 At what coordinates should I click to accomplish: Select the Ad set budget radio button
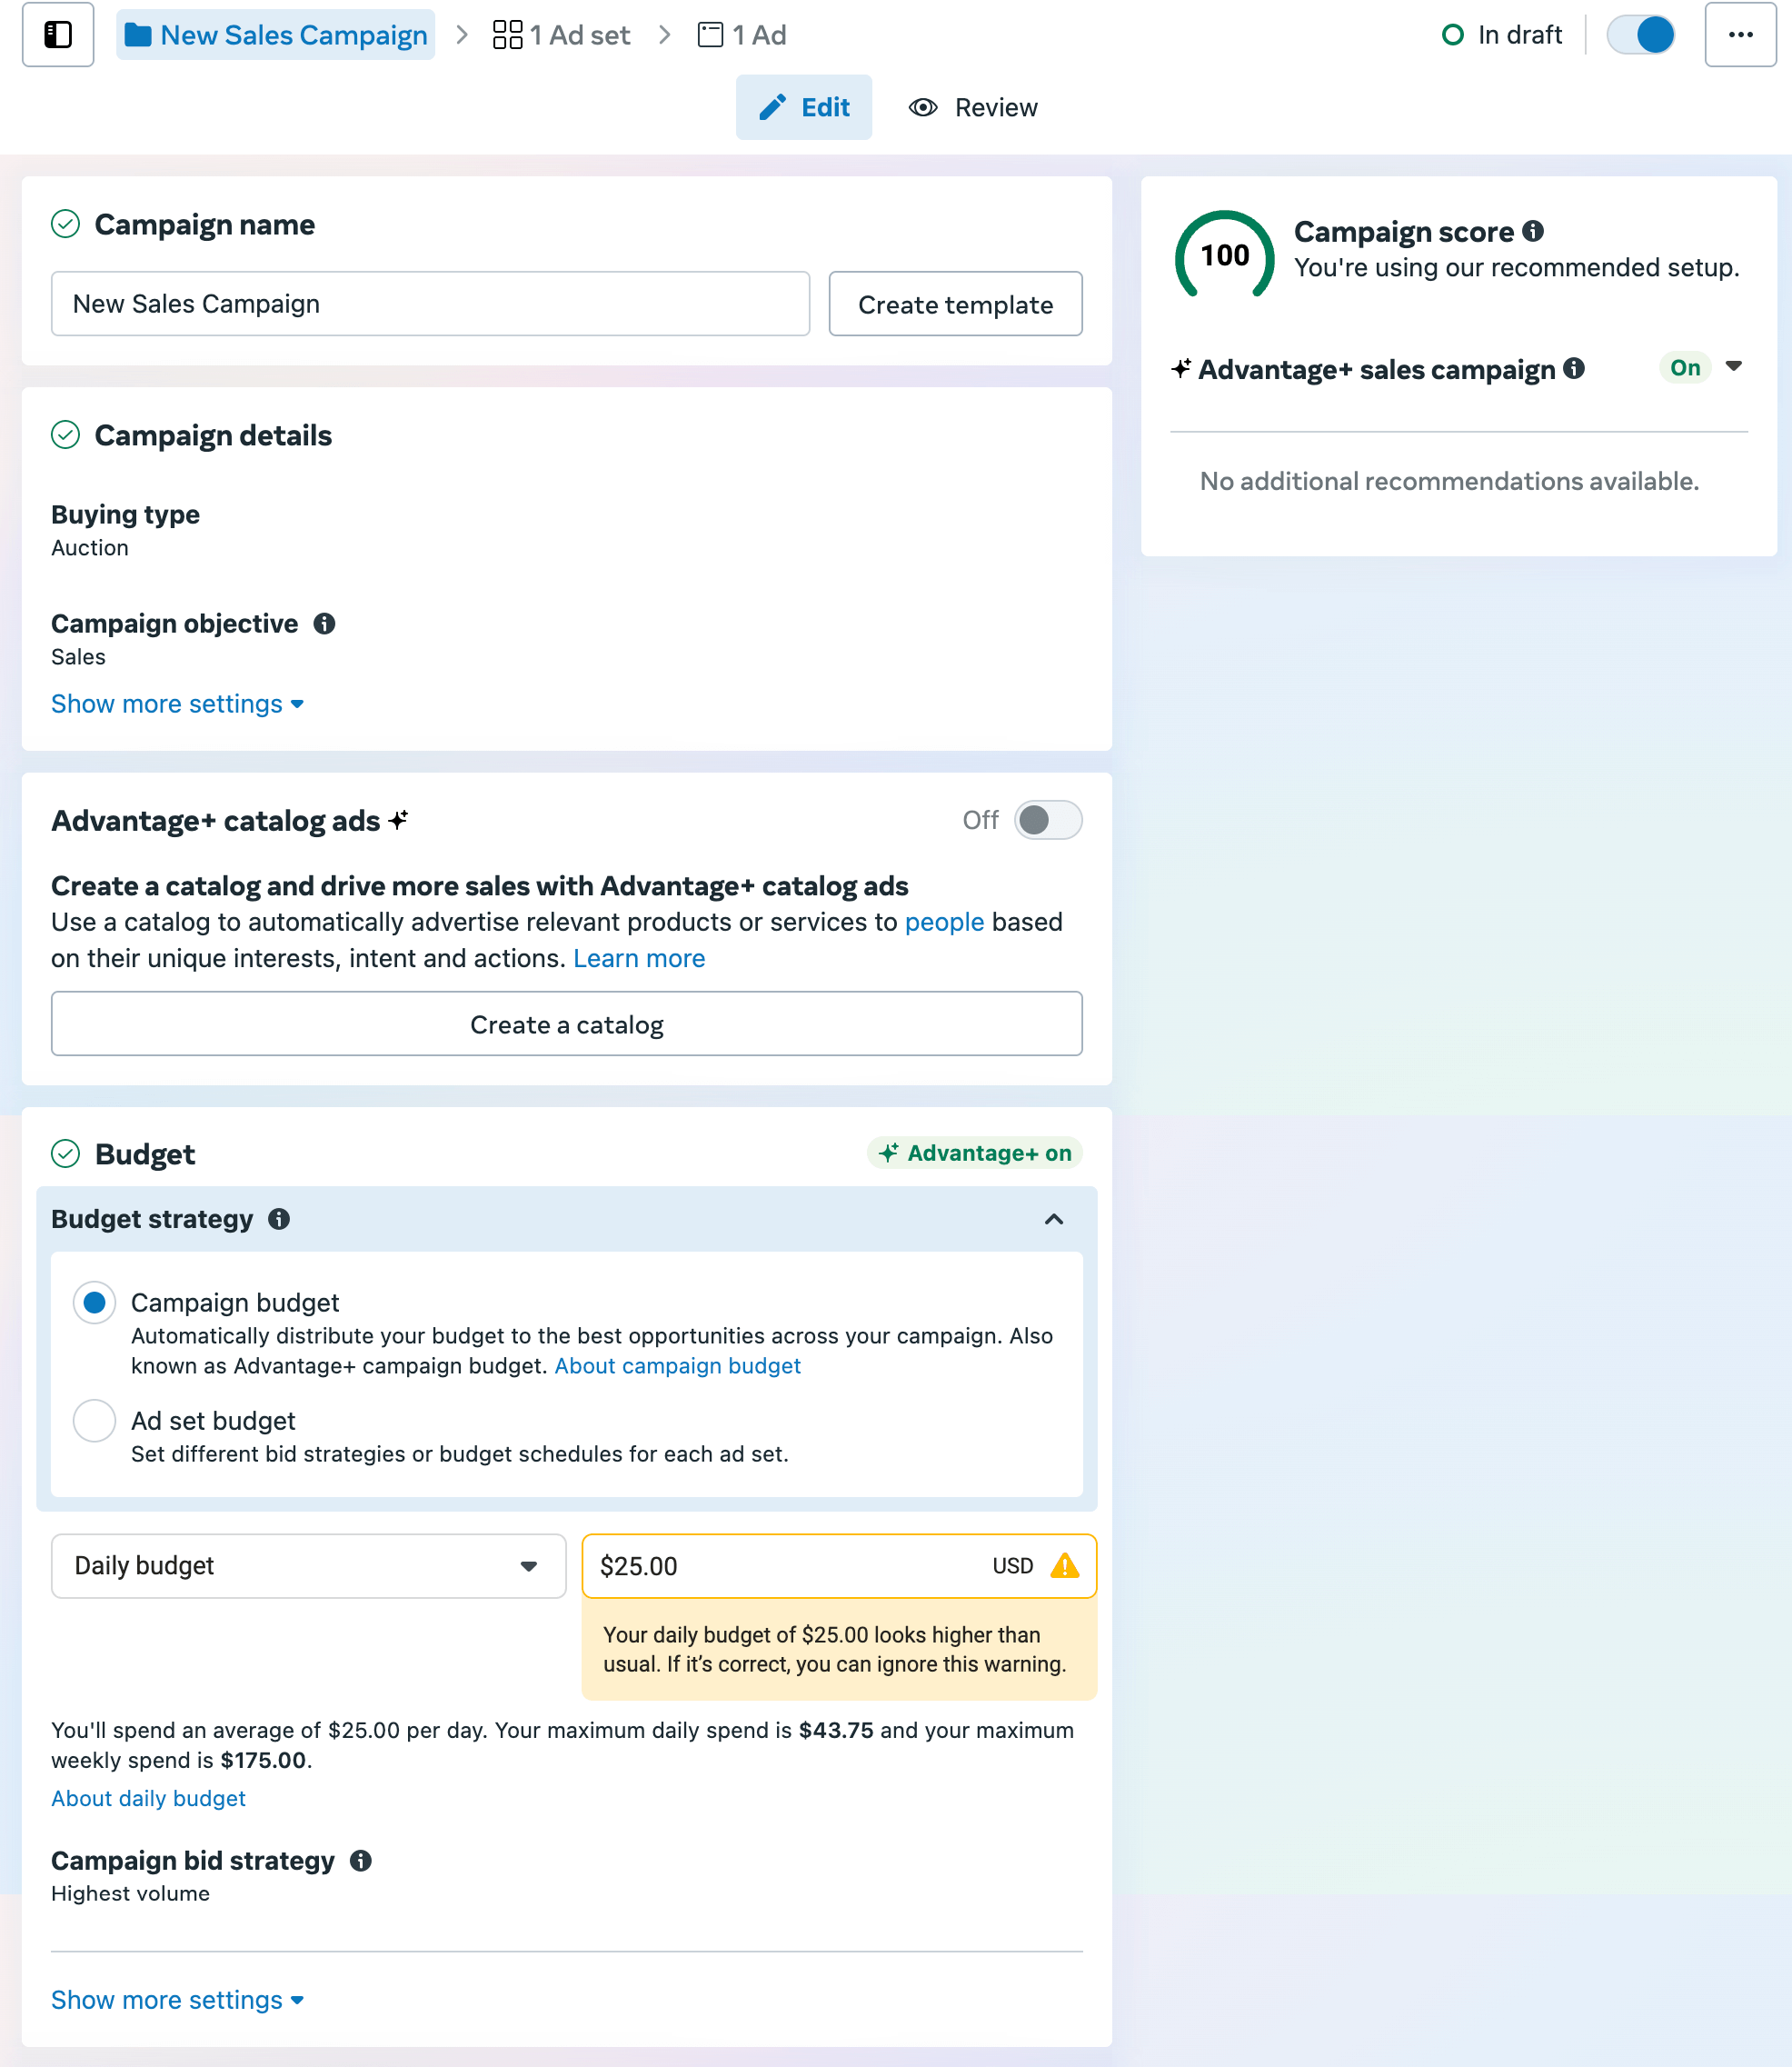94,1421
